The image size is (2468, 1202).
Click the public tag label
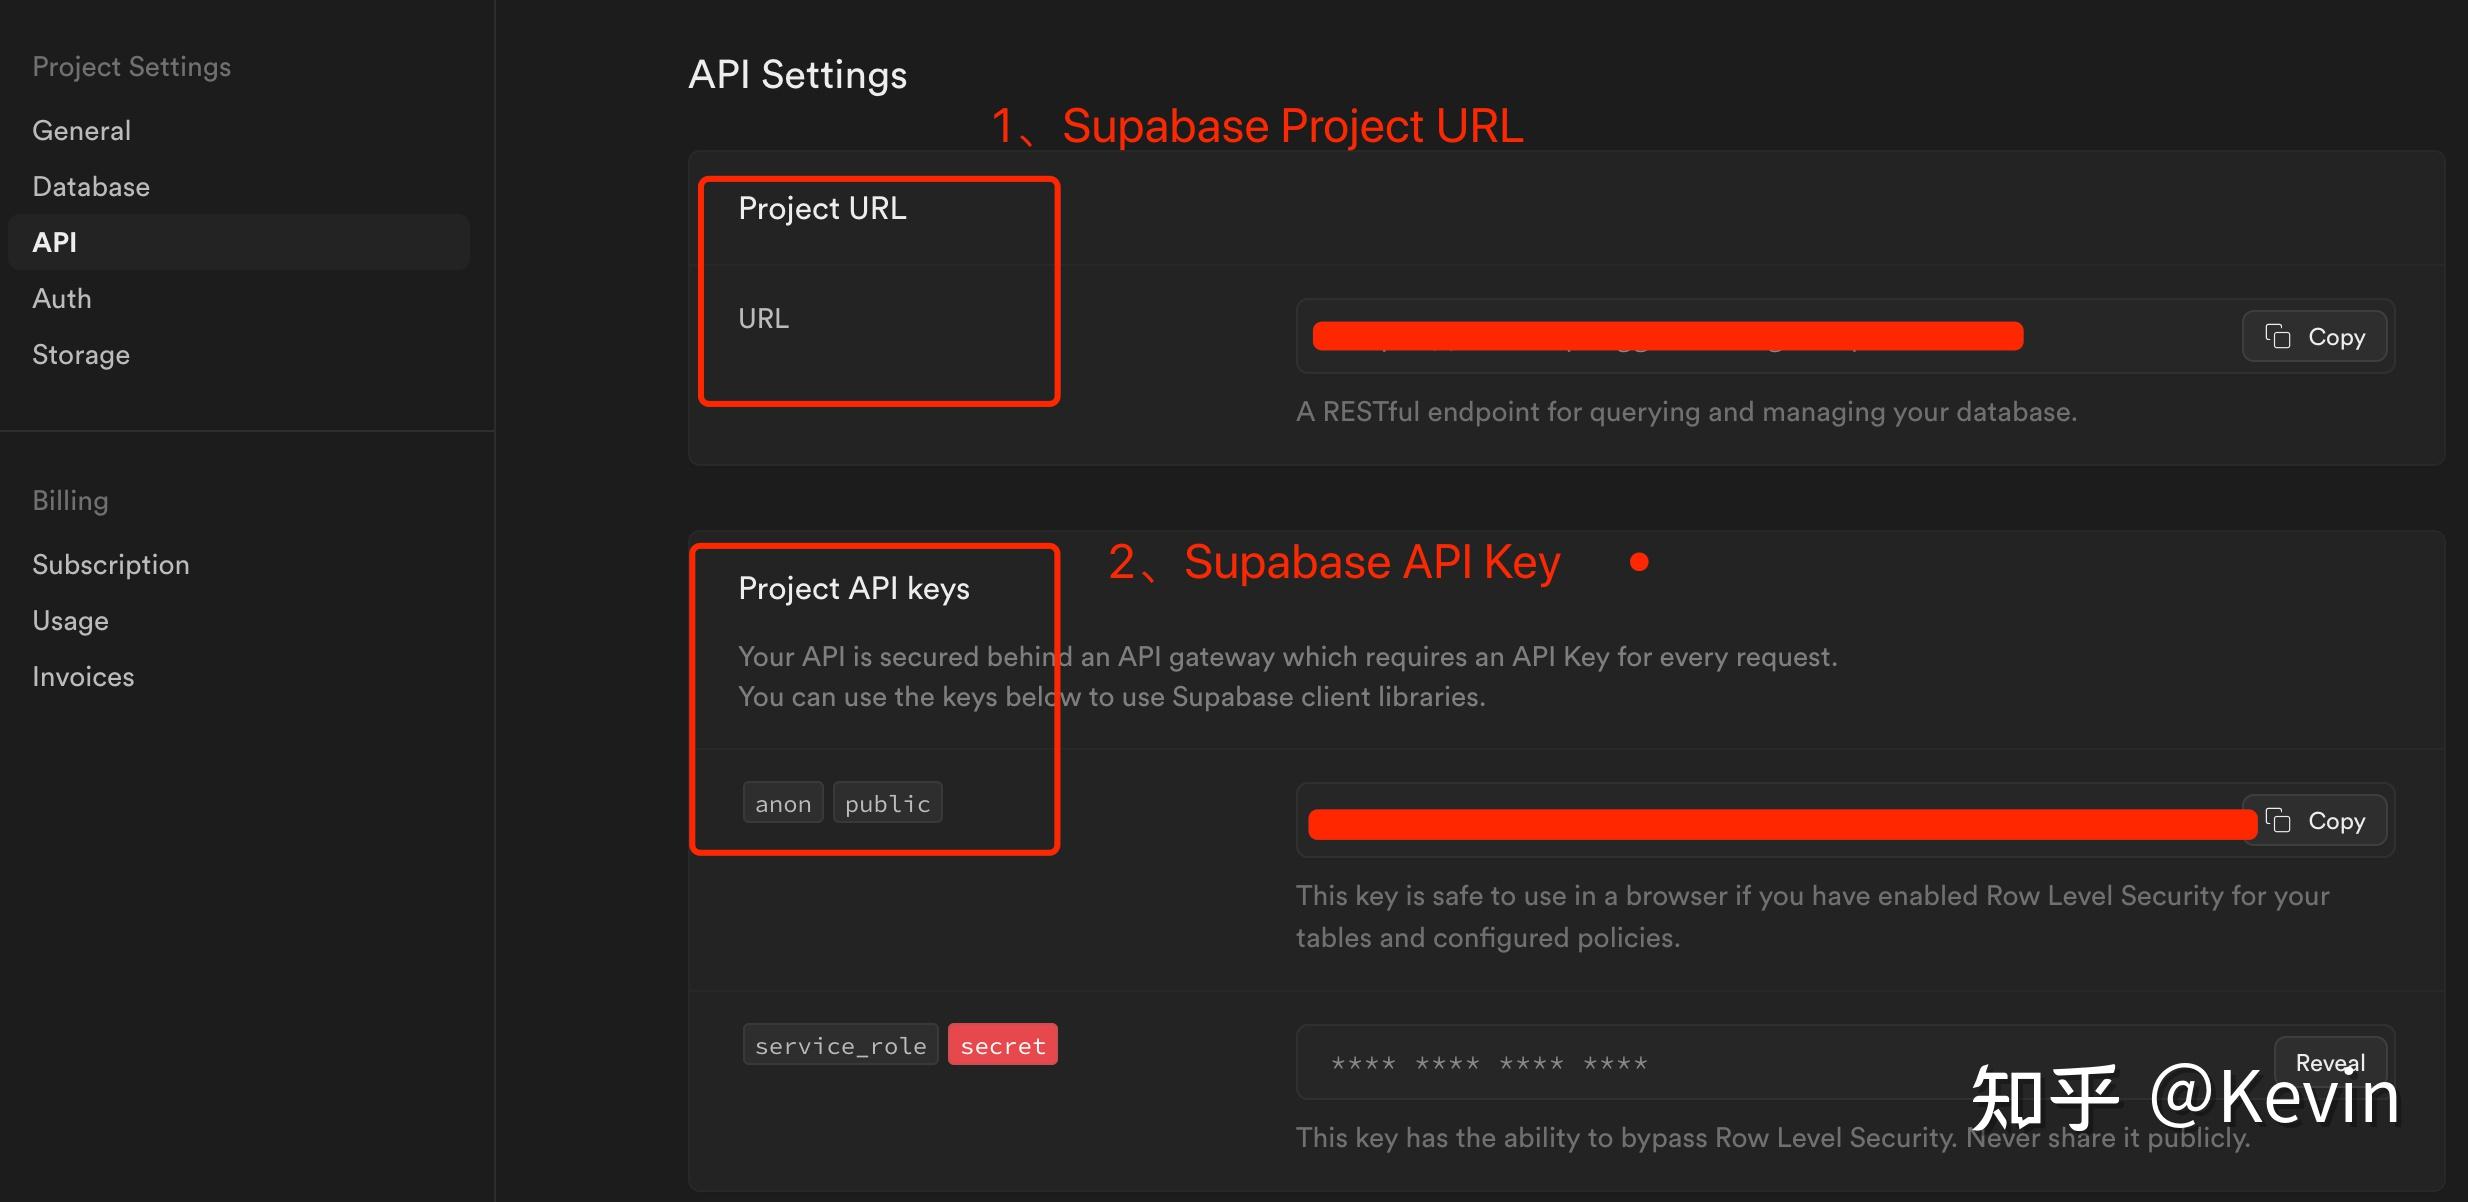pos(887,804)
